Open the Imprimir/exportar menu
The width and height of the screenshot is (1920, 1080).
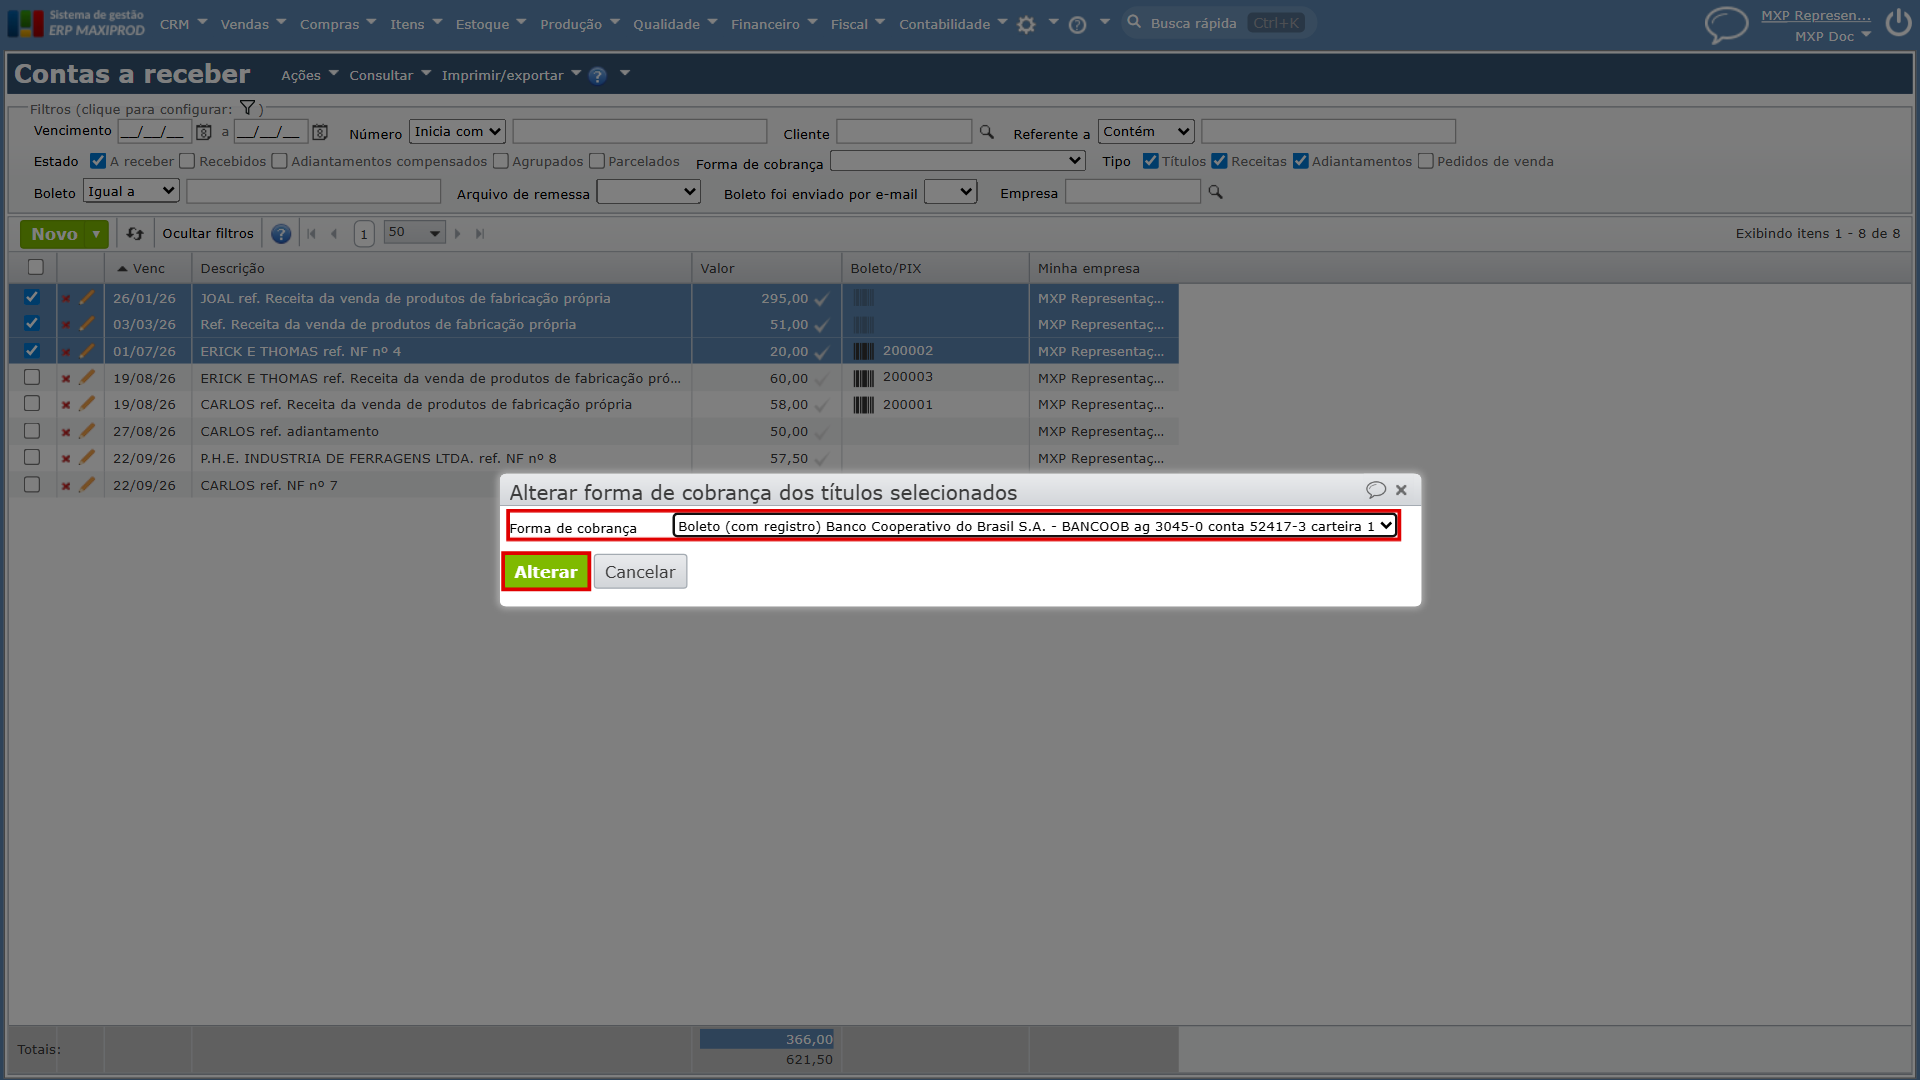[x=511, y=76]
